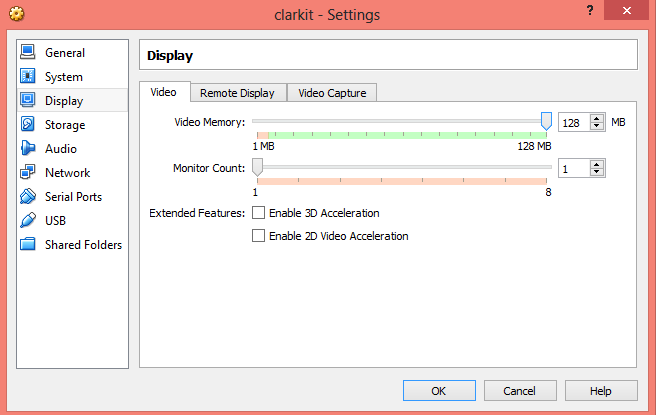Confirm settings with the OK button
Screen dimensions: 656x415
(x=439, y=391)
